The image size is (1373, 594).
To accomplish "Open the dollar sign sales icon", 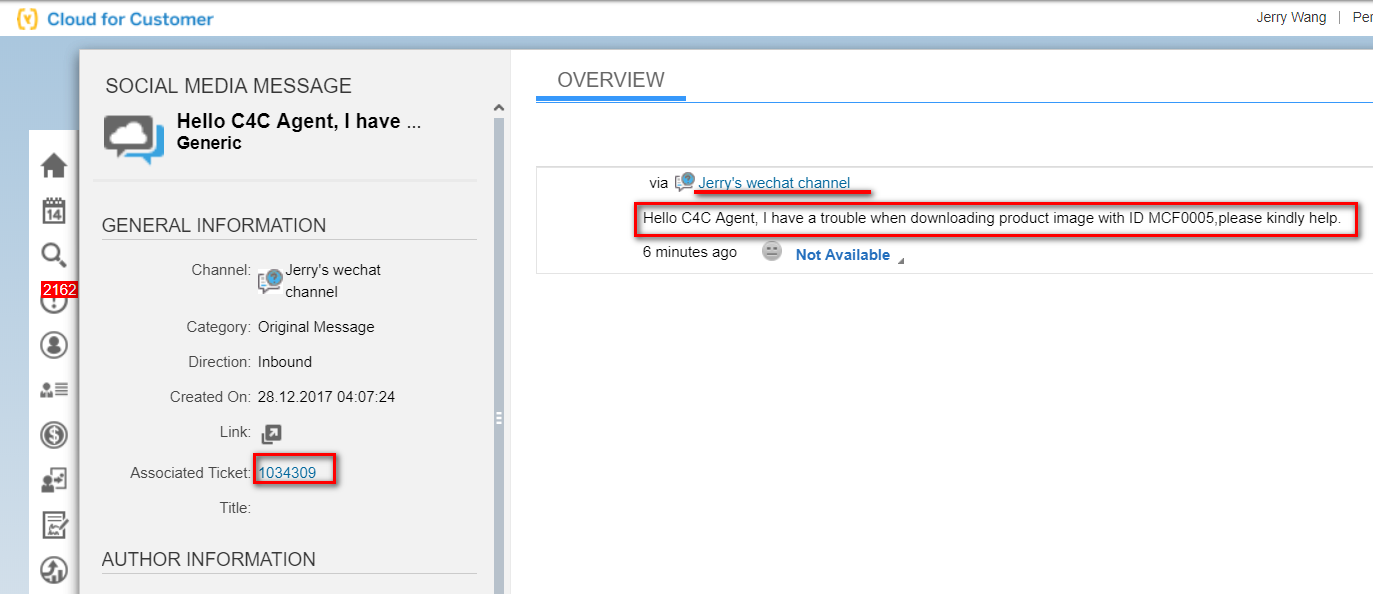I will [x=53, y=435].
